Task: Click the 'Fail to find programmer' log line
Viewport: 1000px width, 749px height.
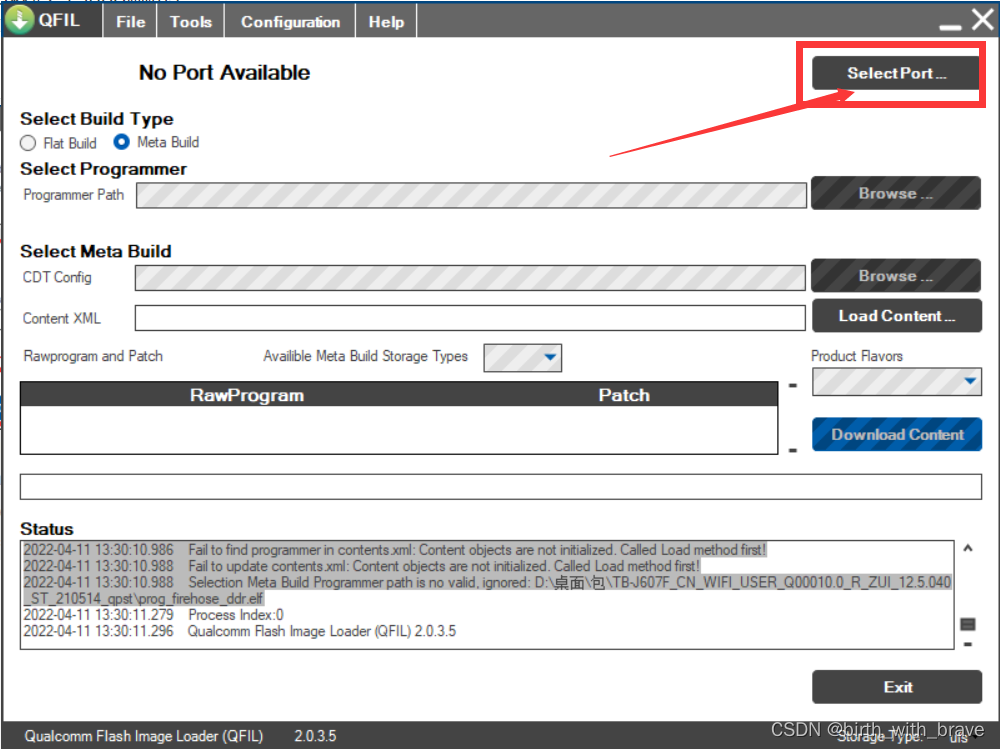Action: [x=395, y=550]
